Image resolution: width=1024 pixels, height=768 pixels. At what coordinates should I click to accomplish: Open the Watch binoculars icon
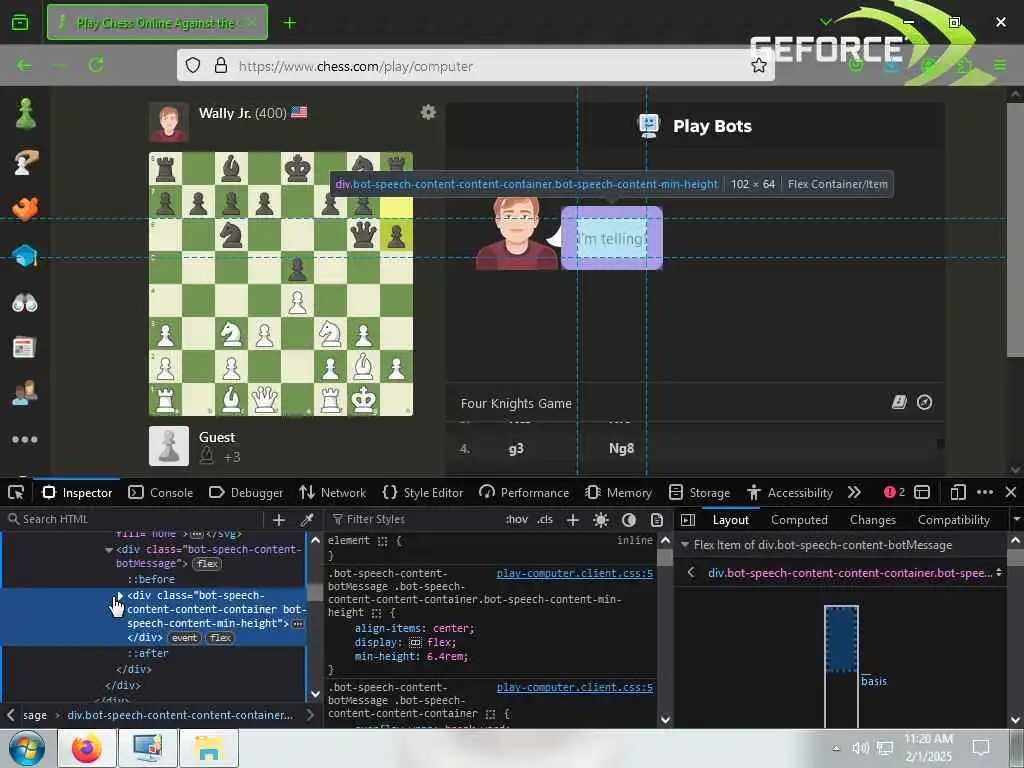tap(25, 302)
